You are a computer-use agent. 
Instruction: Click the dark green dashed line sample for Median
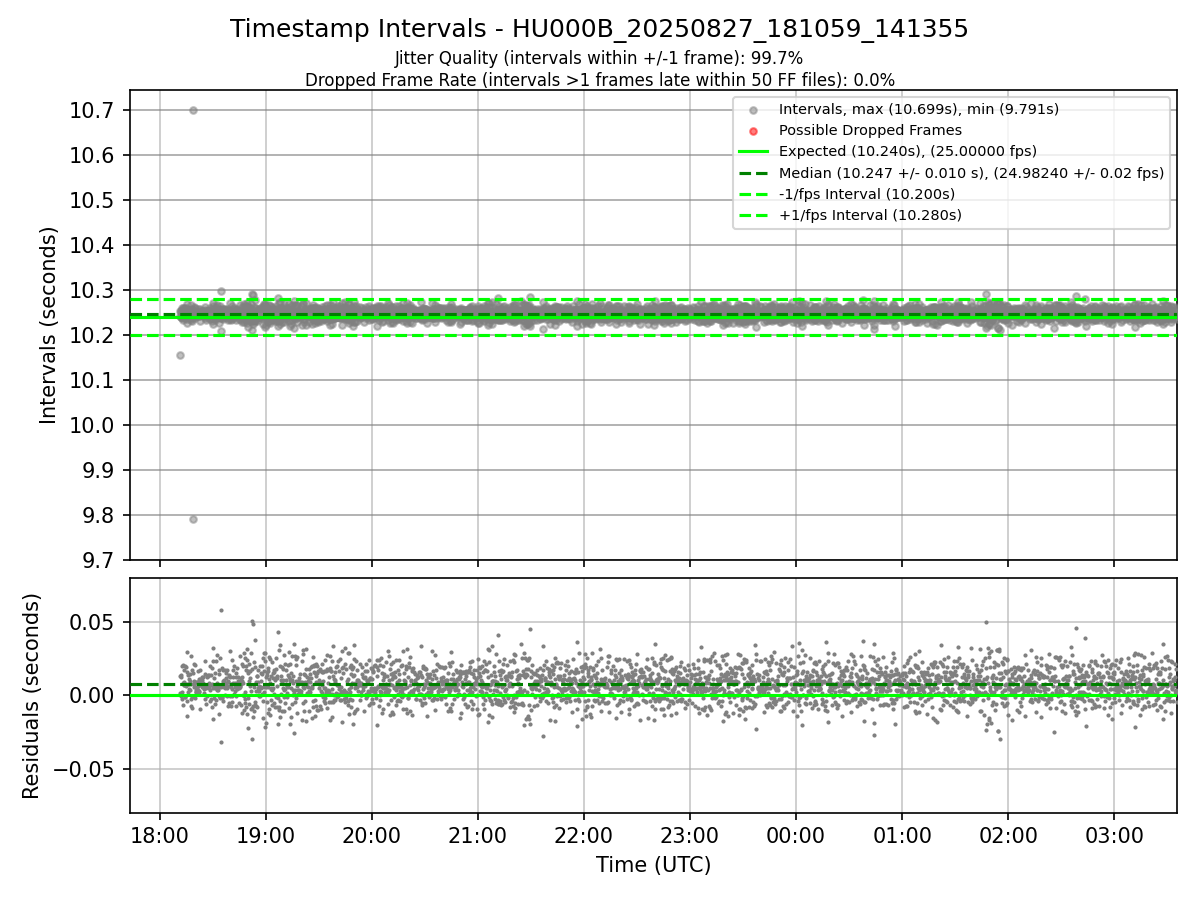754,173
